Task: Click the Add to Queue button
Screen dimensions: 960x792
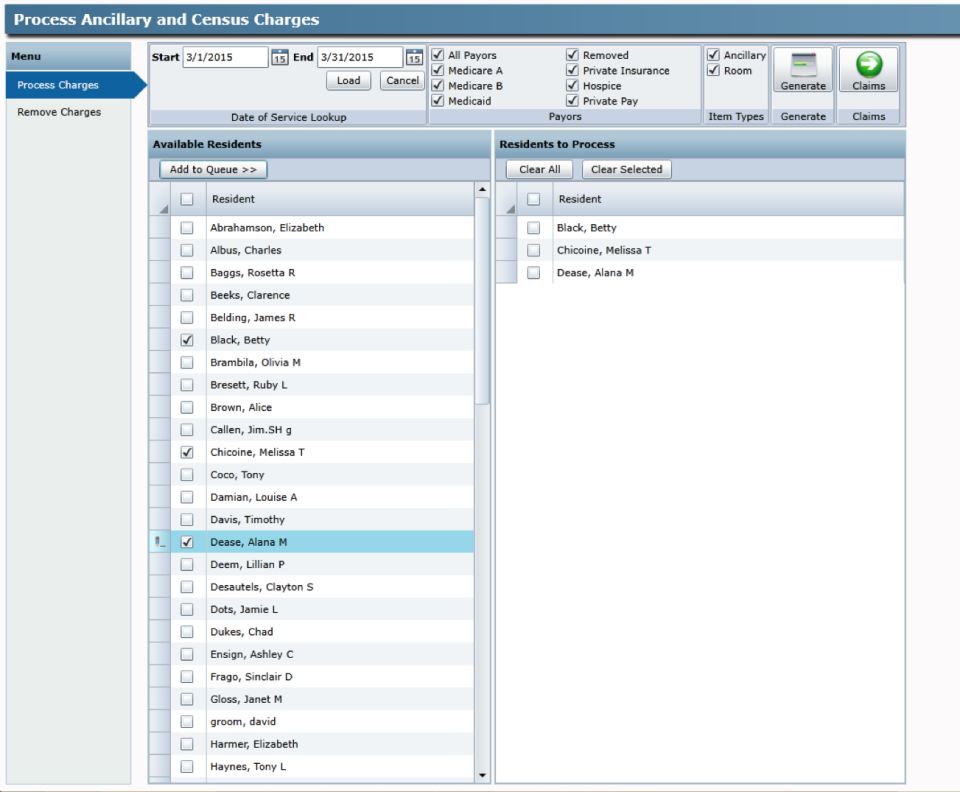Action: pos(214,169)
